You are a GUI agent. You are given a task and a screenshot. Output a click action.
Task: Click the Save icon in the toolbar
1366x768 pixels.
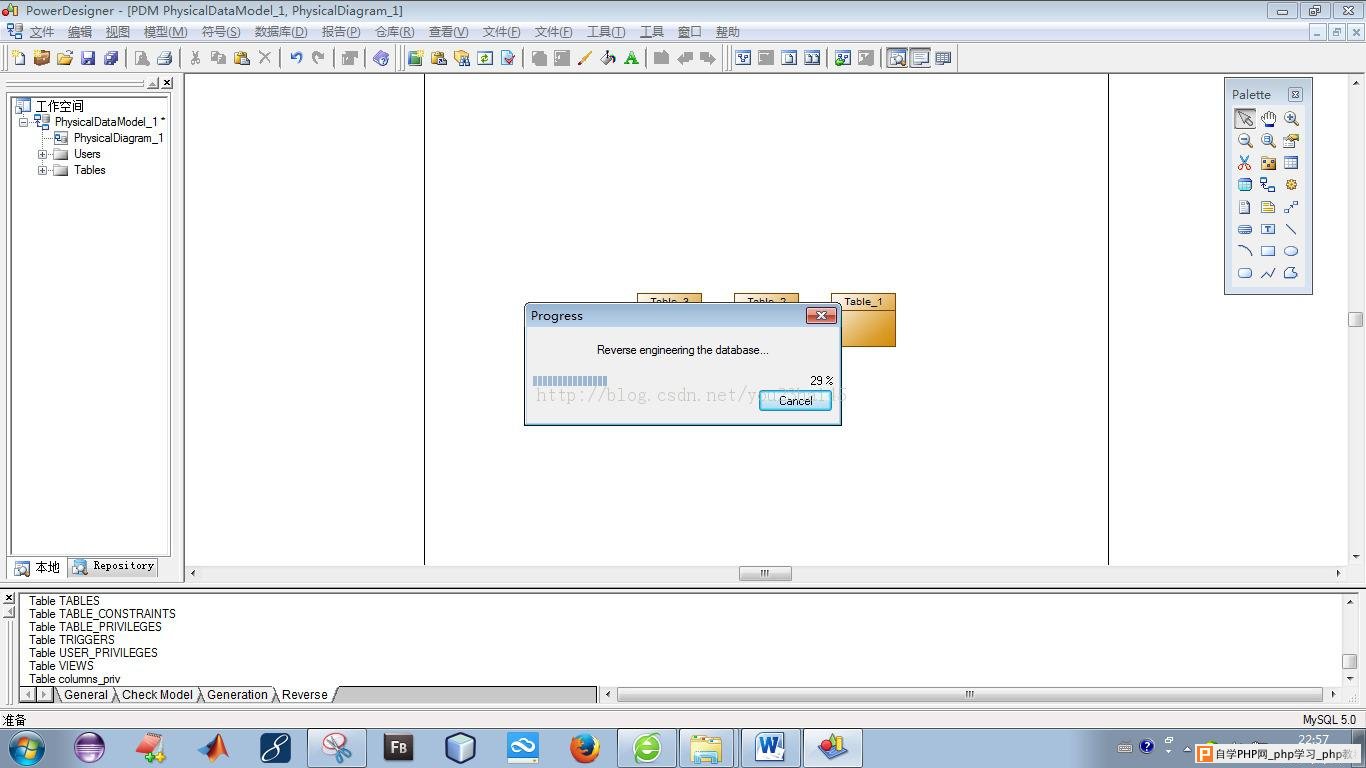[x=88, y=58]
